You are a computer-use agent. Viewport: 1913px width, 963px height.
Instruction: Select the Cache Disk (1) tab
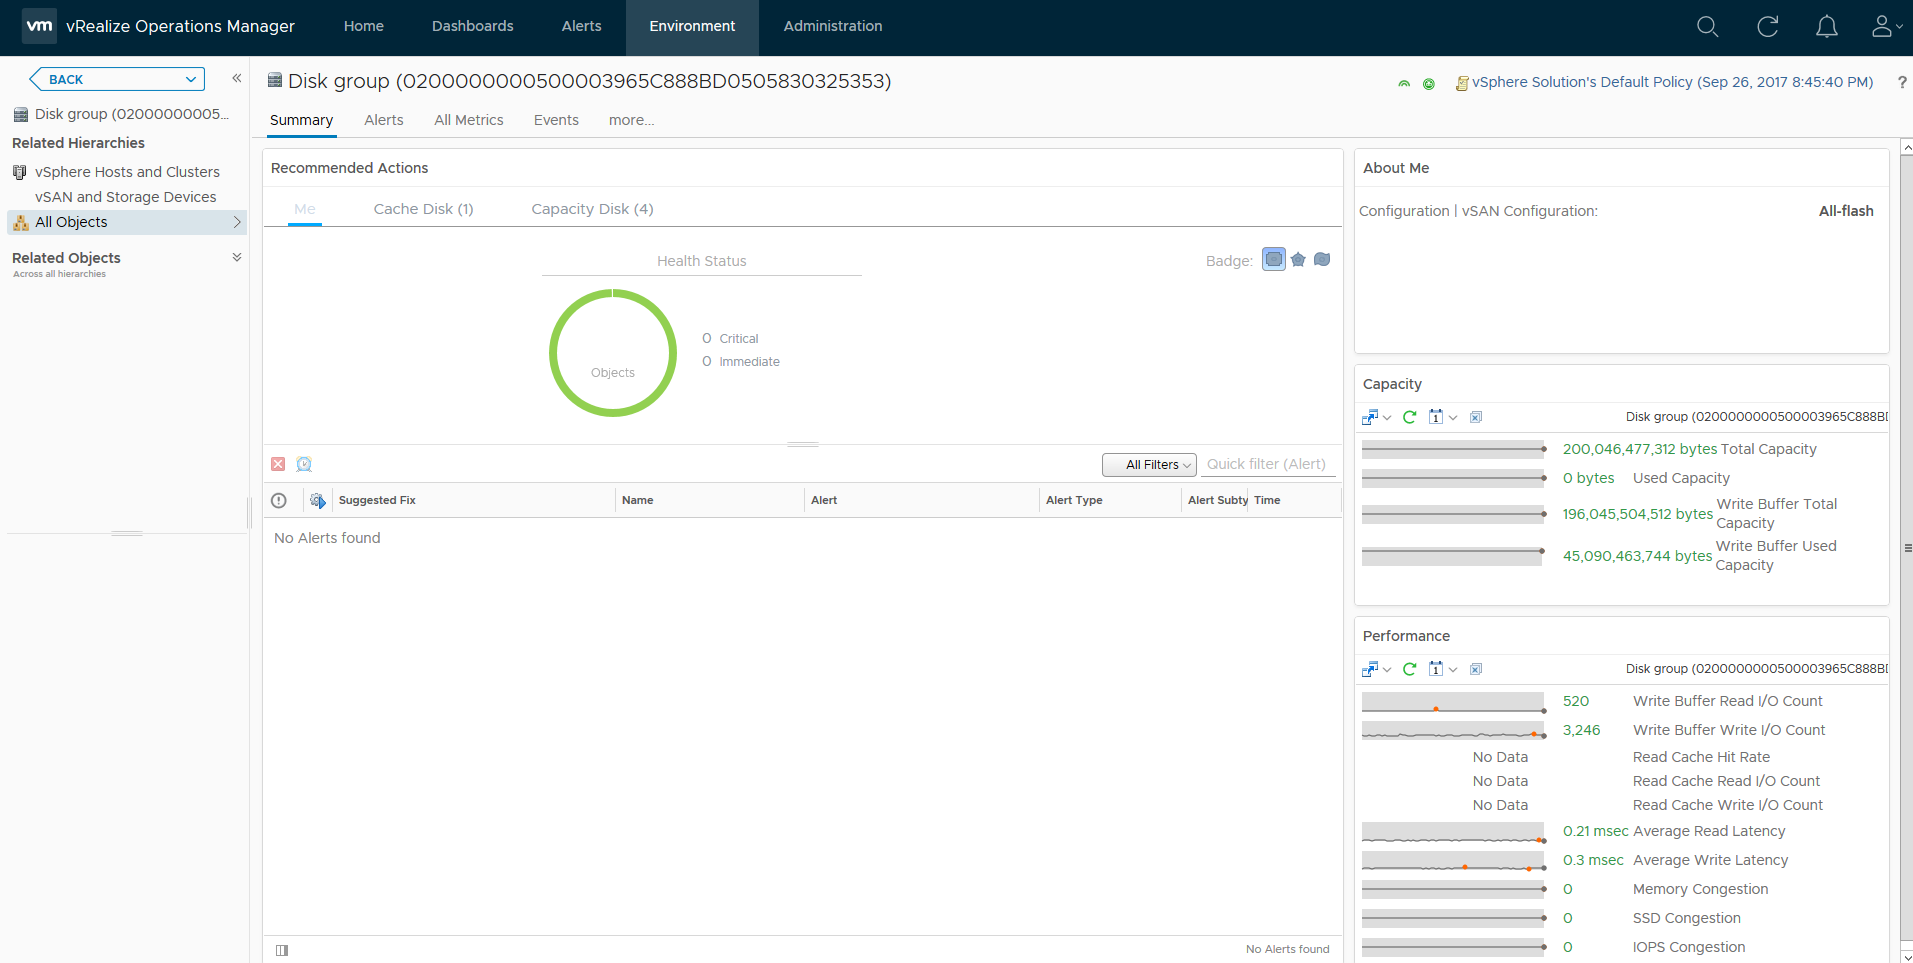(424, 209)
